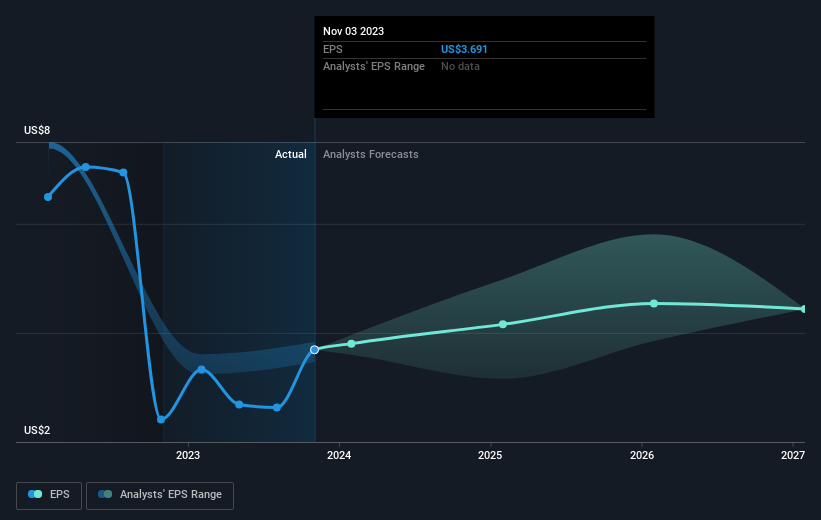Click the EPS peak point after 2023

click(x=202, y=370)
